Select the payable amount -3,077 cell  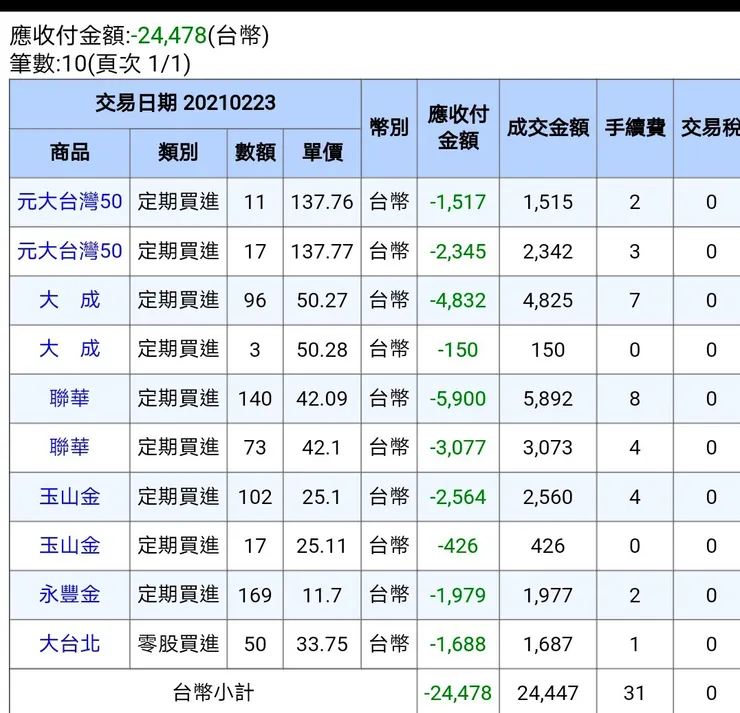click(458, 448)
